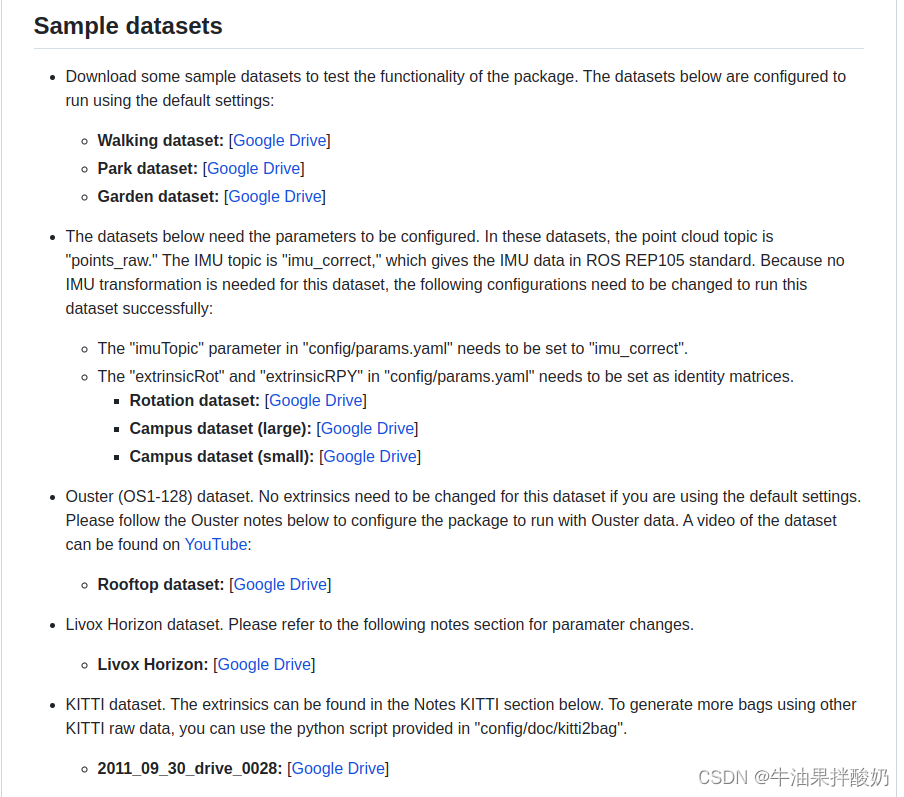Open Campus dataset (large) Google Drive link
Screen dimensions: 904x797
[367, 428]
